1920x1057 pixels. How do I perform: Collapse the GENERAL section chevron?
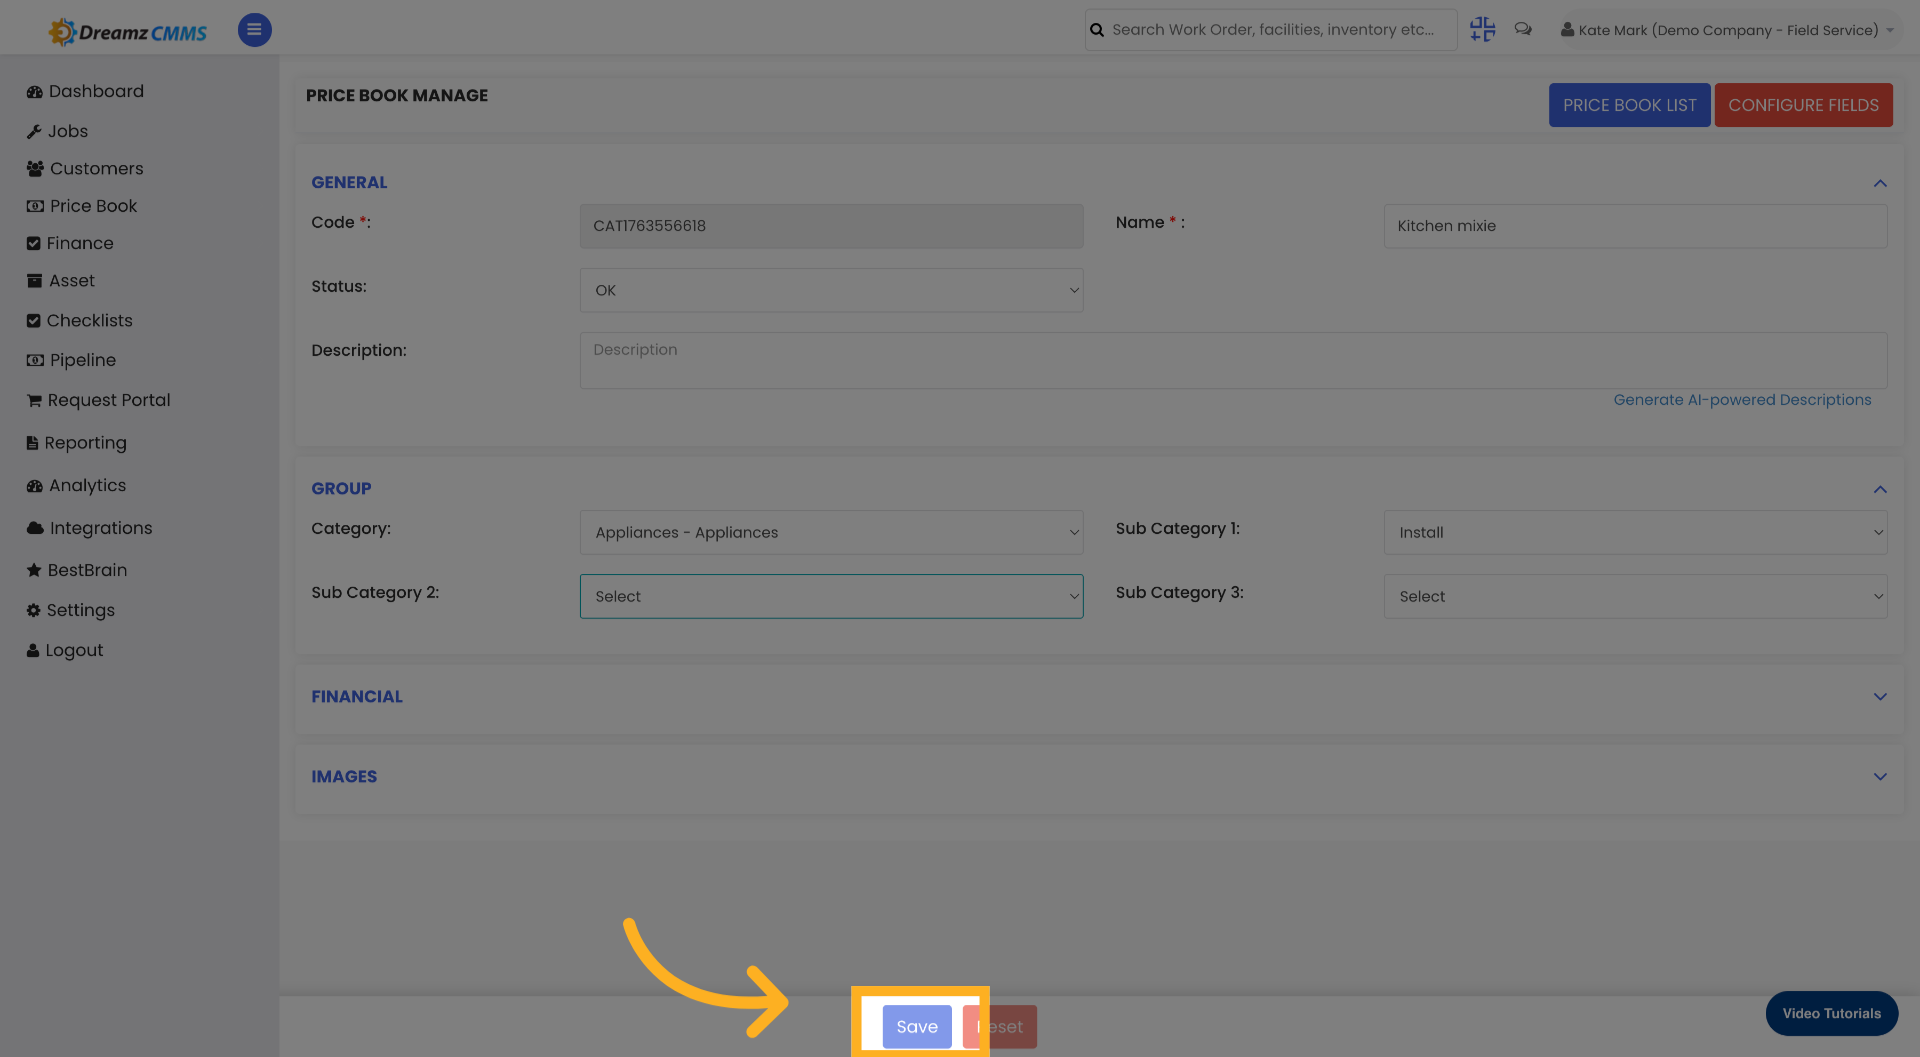(1879, 183)
